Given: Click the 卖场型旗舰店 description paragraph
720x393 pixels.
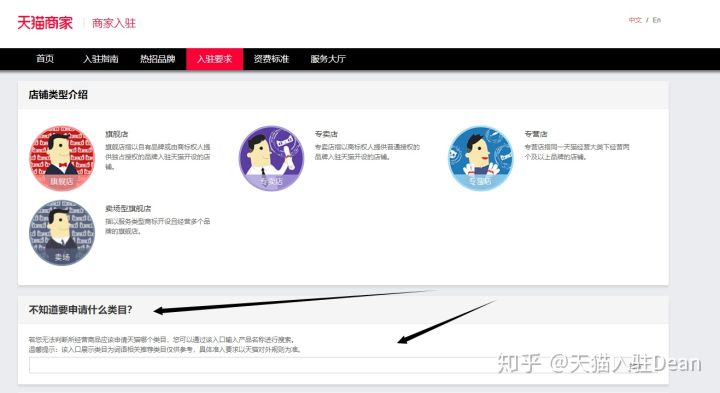Looking at the screenshot, I should click(x=158, y=226).
